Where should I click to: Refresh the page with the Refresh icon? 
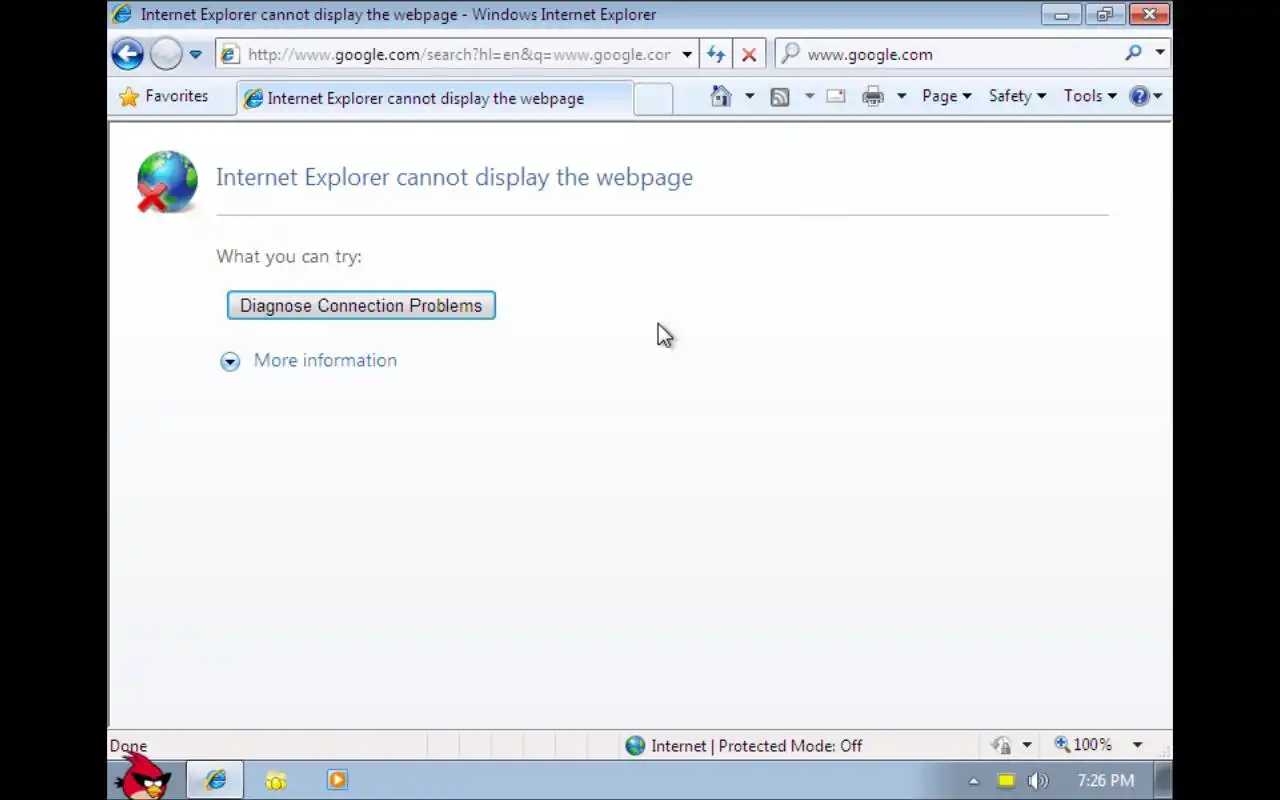pos(715,54)
